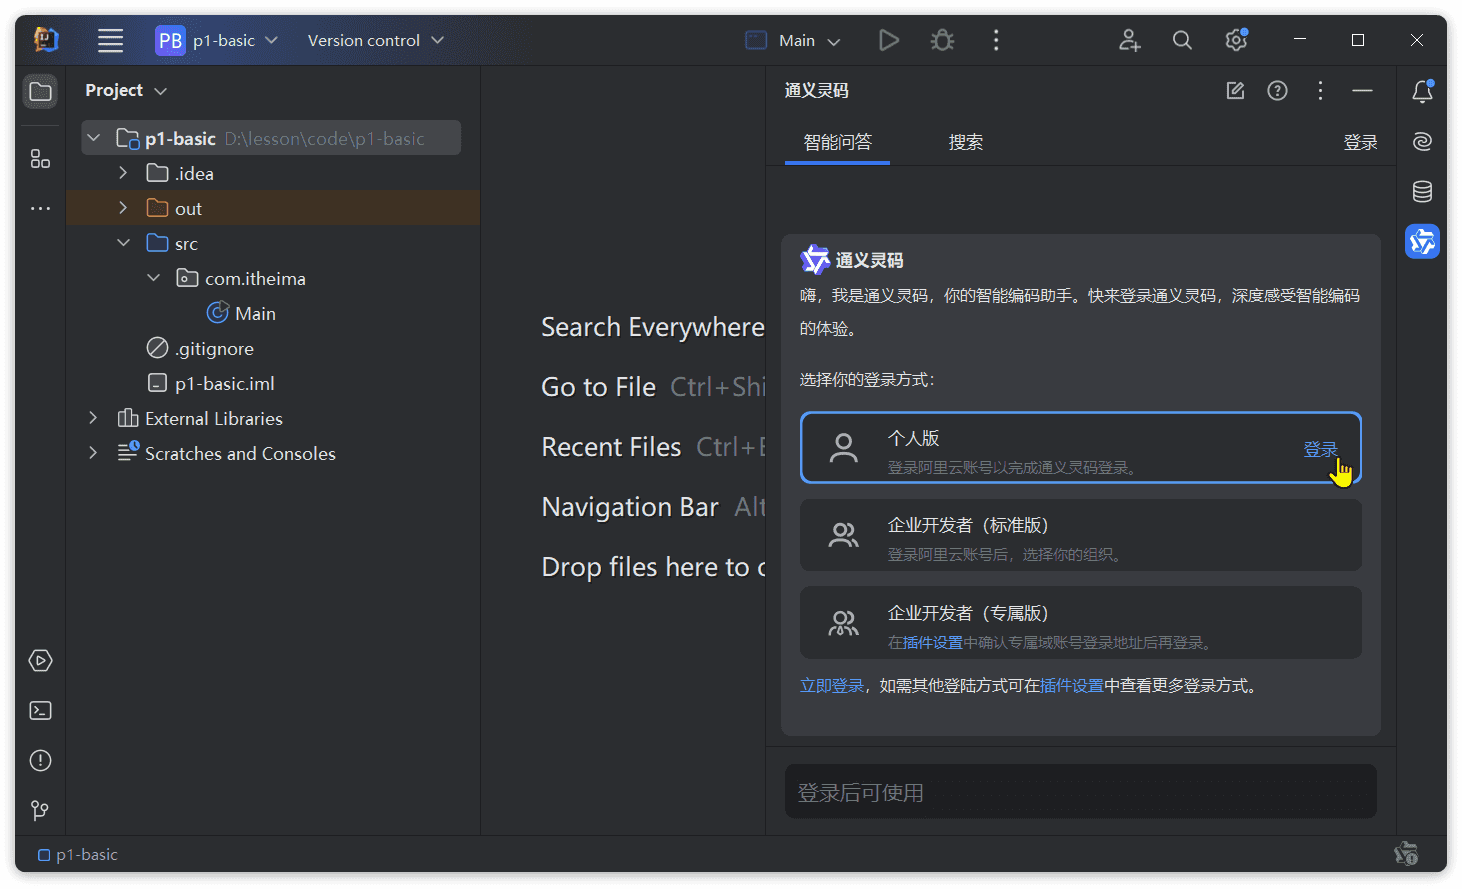
Task: Click p1-basic in the status bar
Action: click(x=78, y=855)
